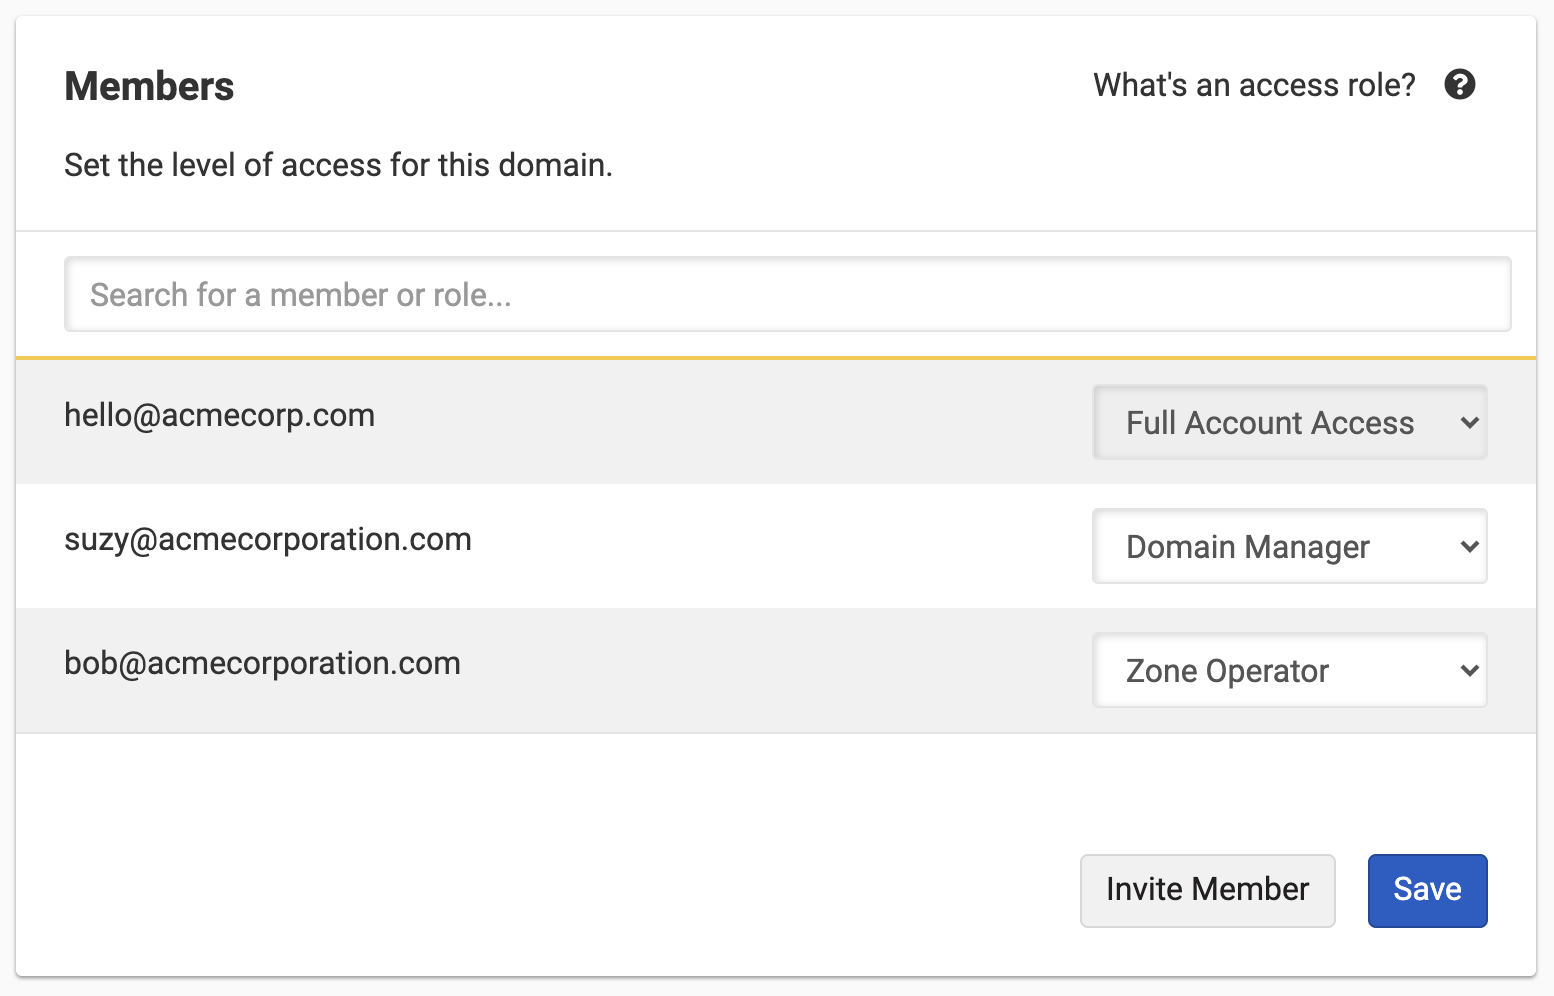Image resolution: width=1554 pixels, height=996 pixels.
Task: Click the blank space between Members and help link
Action: tap(660, 87)
